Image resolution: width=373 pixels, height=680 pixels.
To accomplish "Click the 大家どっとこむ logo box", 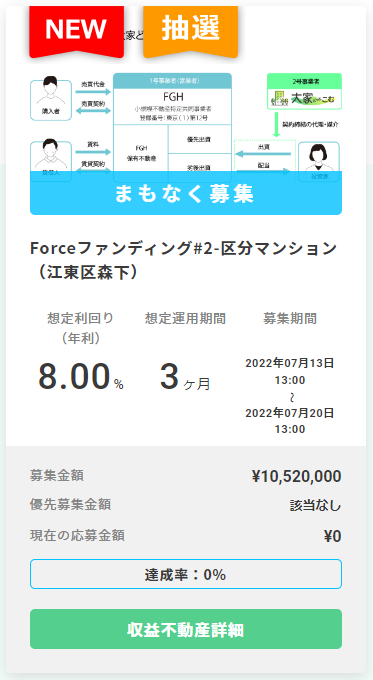I will click(304, 91).
